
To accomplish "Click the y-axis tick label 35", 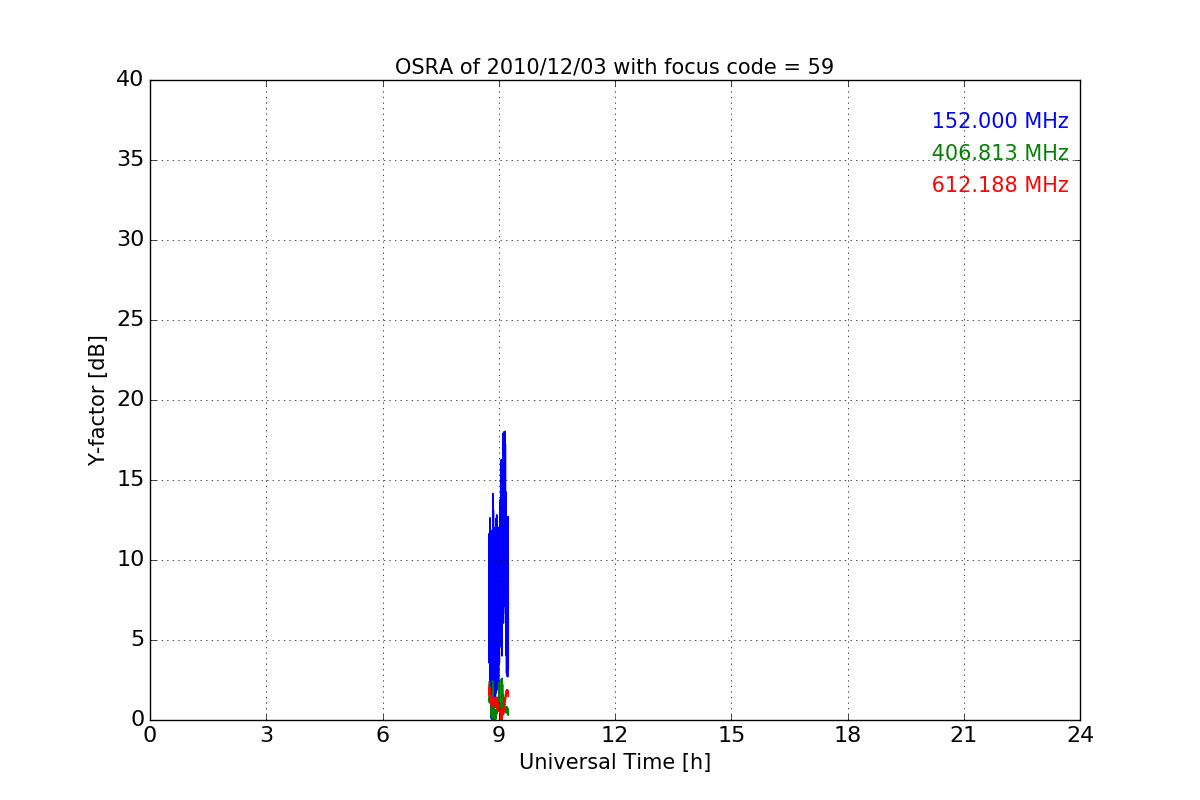I will [130, 159].
